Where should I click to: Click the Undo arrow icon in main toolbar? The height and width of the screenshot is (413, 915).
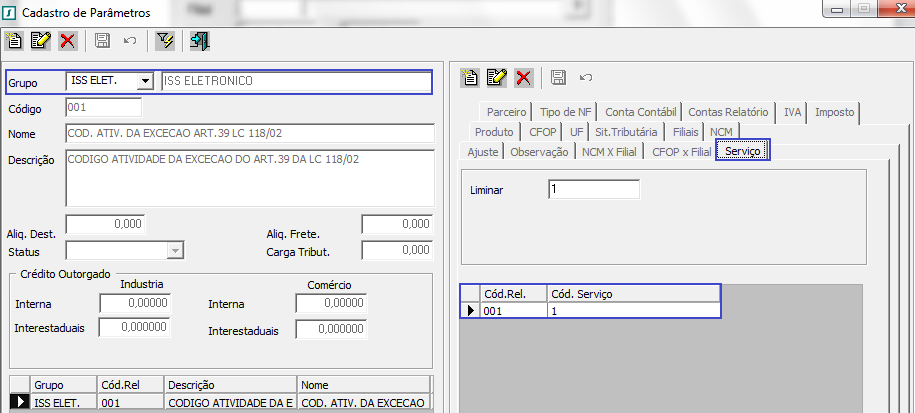point(130,41)
